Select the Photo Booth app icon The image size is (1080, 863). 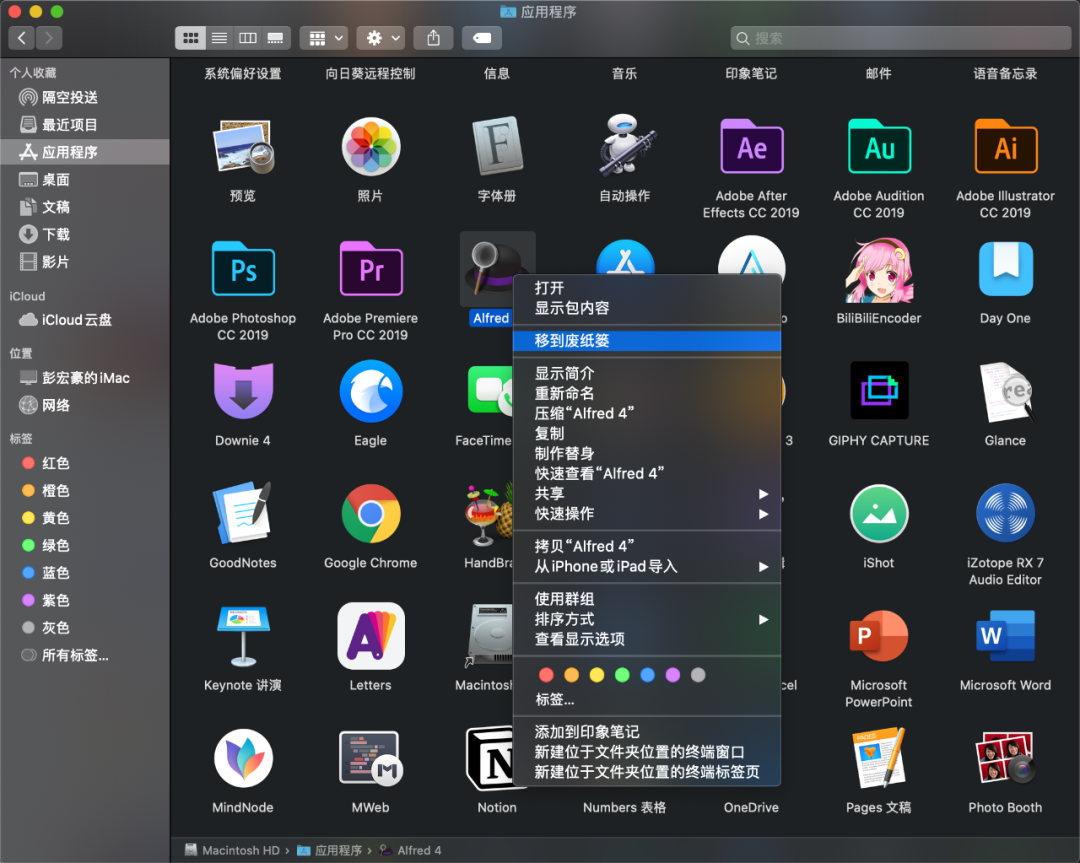(x=1006, y=758)
